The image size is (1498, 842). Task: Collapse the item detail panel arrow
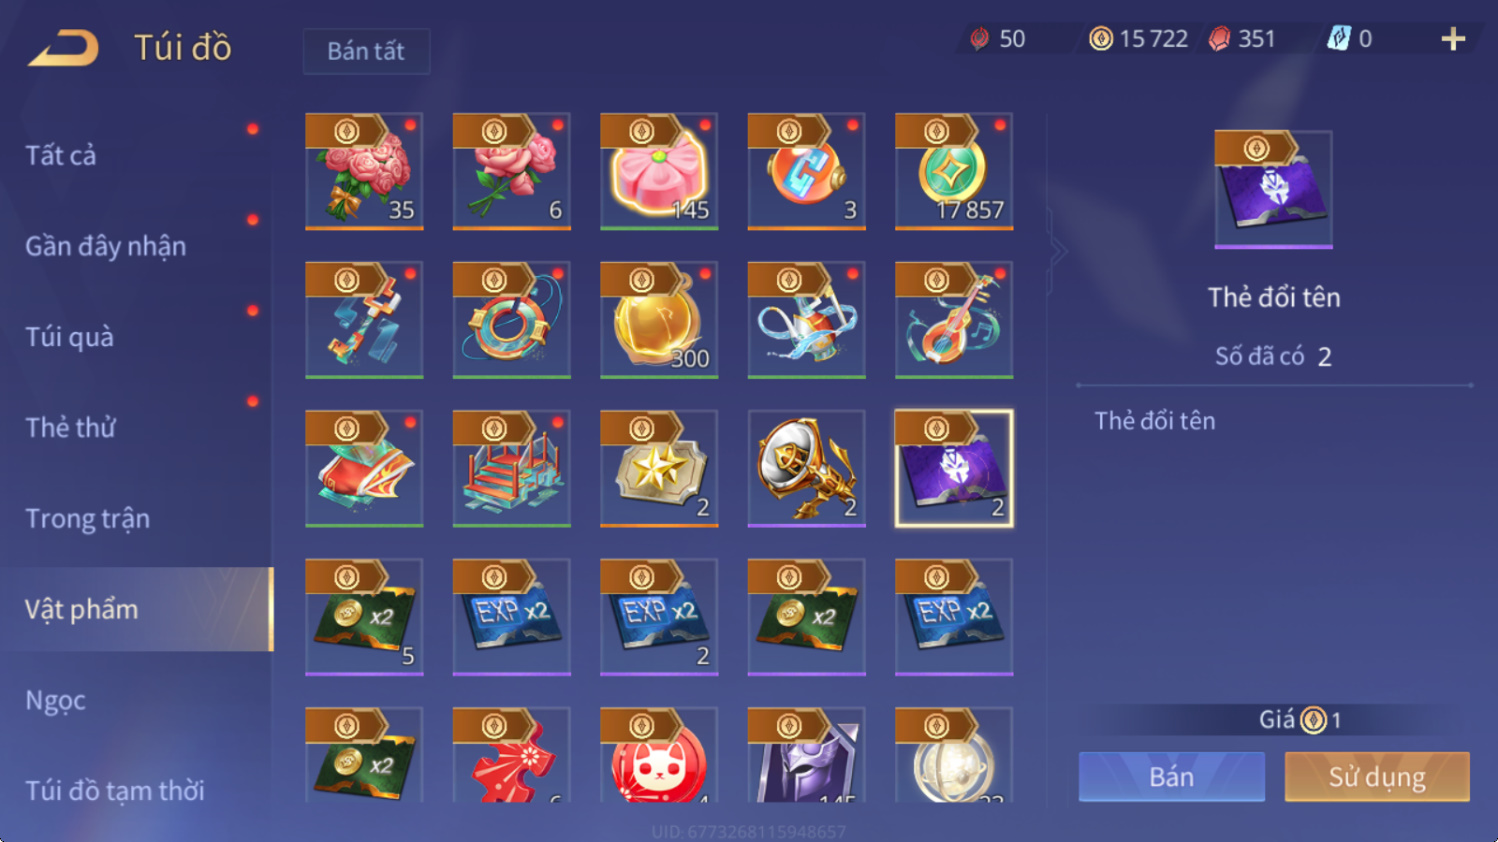[1058, 252]
